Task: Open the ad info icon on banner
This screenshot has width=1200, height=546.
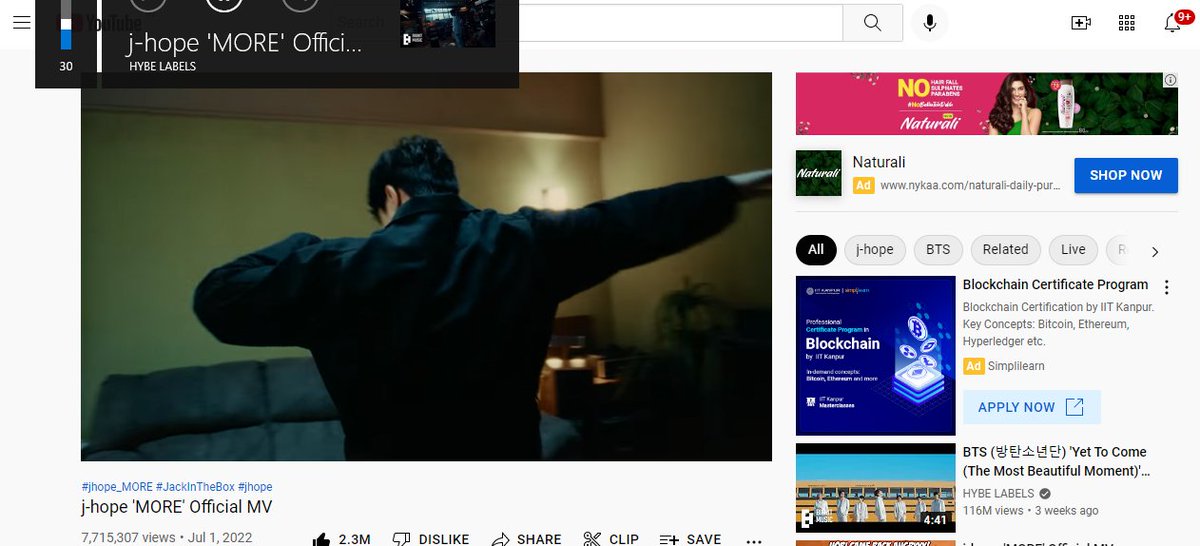Action: pos(1170,80)
